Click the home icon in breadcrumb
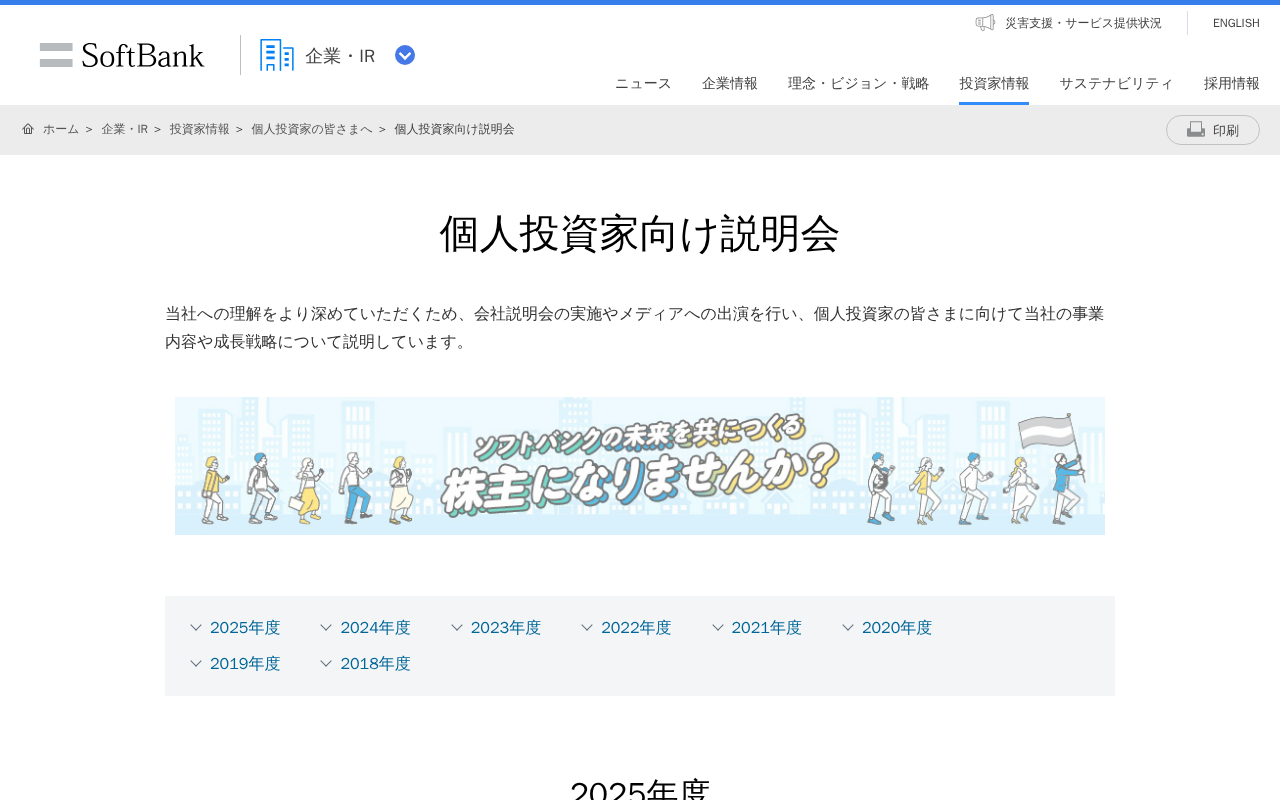 click(28, 129)
